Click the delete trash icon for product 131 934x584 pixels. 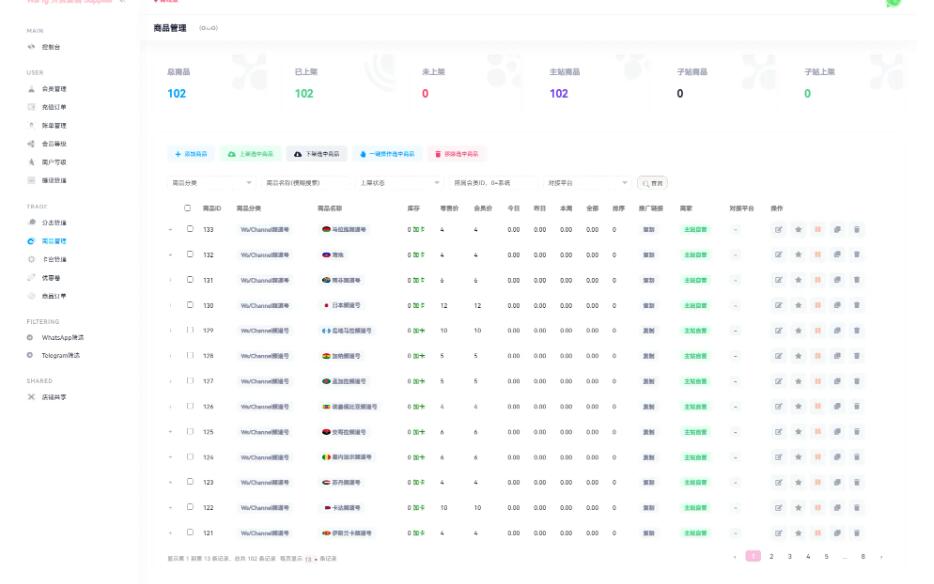[857, 280]
